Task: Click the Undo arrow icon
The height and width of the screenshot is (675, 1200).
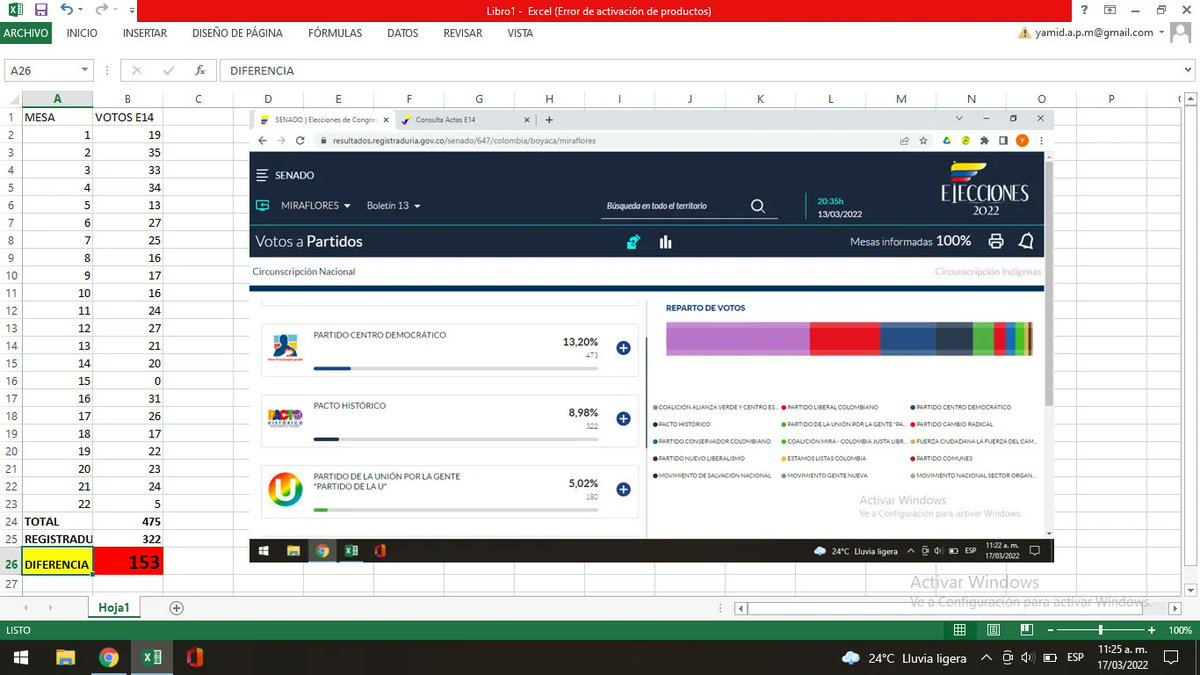Action: click(x=67, y=10)
